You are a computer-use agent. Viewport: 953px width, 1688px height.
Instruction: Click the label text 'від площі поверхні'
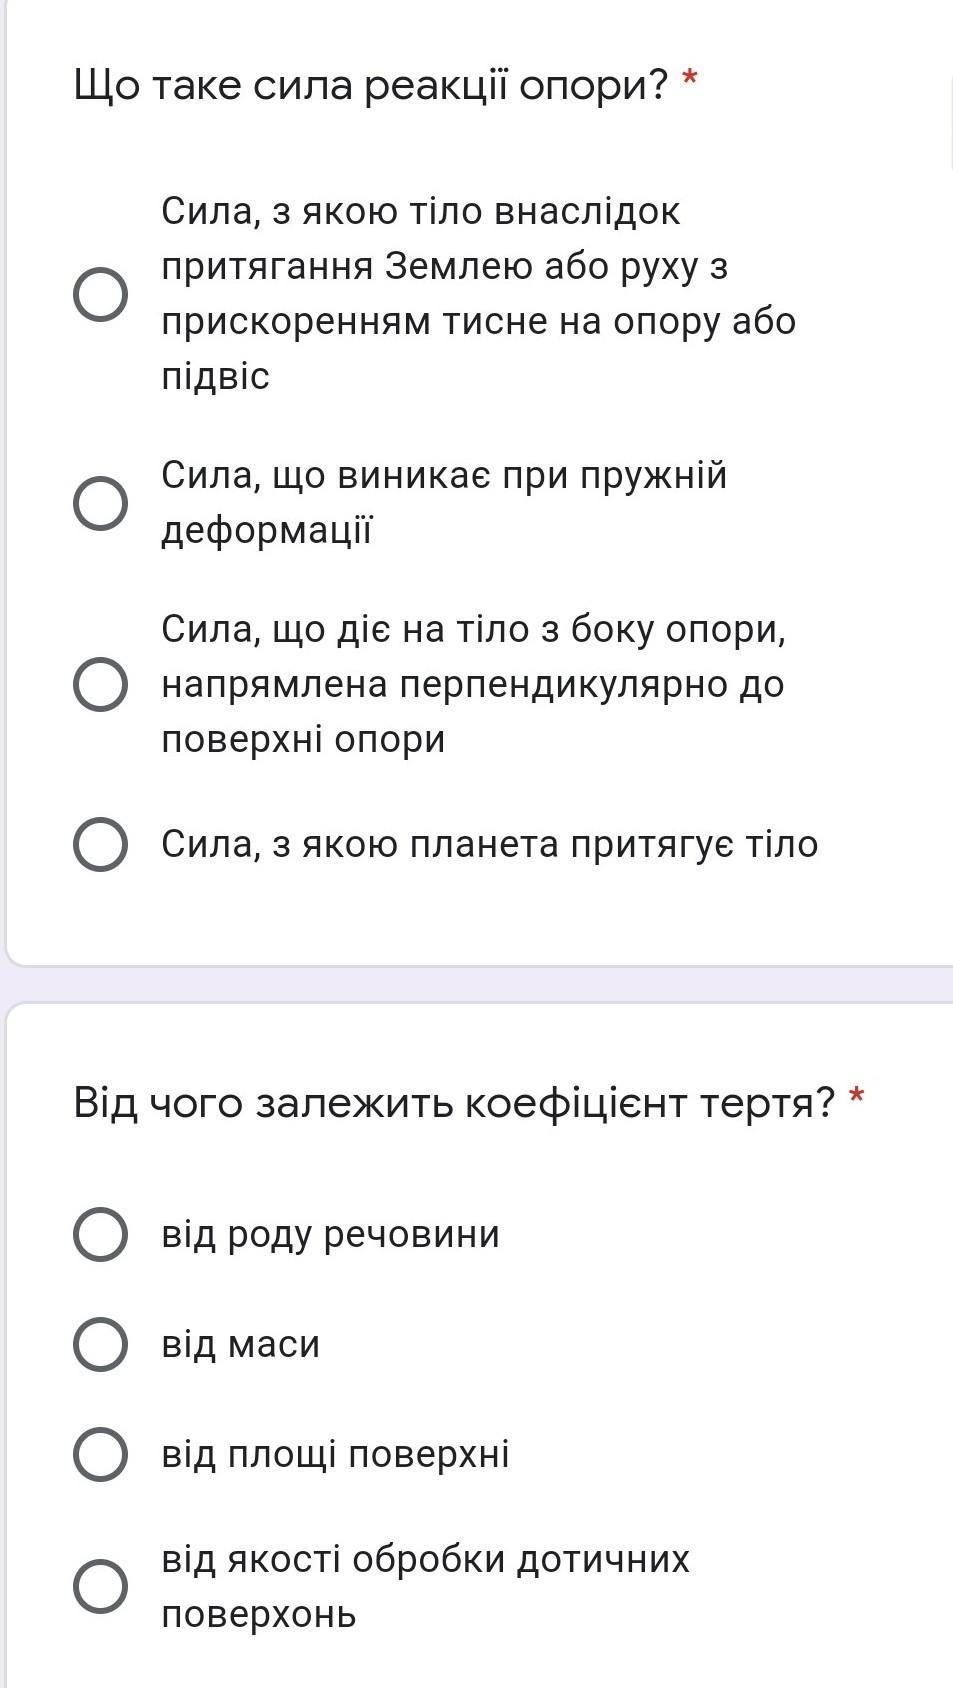[335, 1454]
